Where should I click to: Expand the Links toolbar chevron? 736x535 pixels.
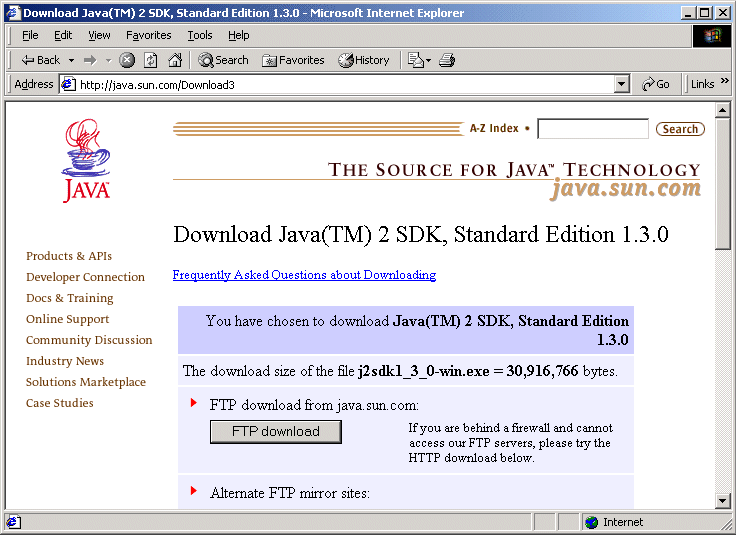point(725,81)
